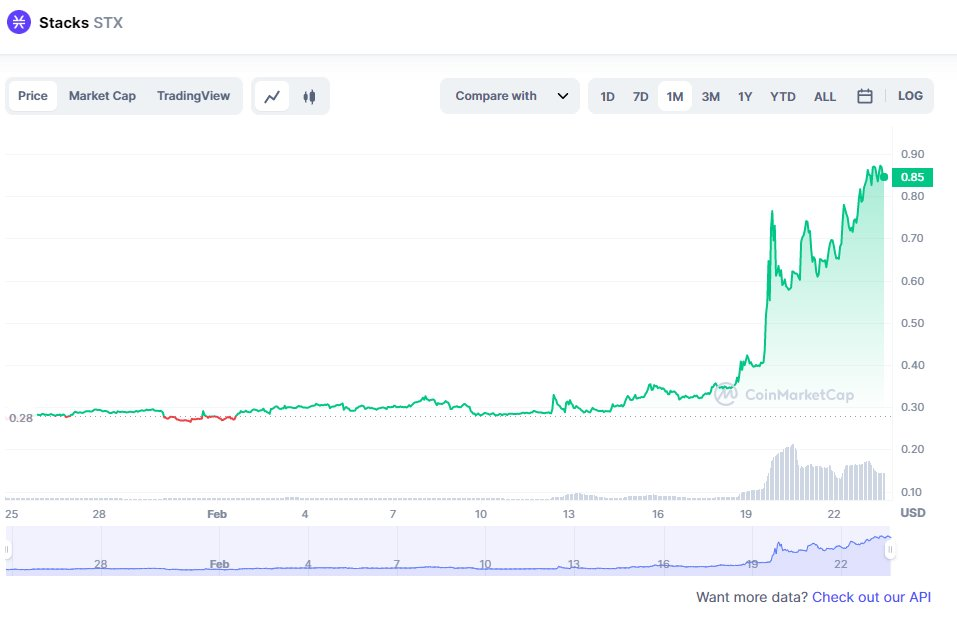957x617 pixels.
Task: Toggle LOG scale on chart
Action: 910,96
